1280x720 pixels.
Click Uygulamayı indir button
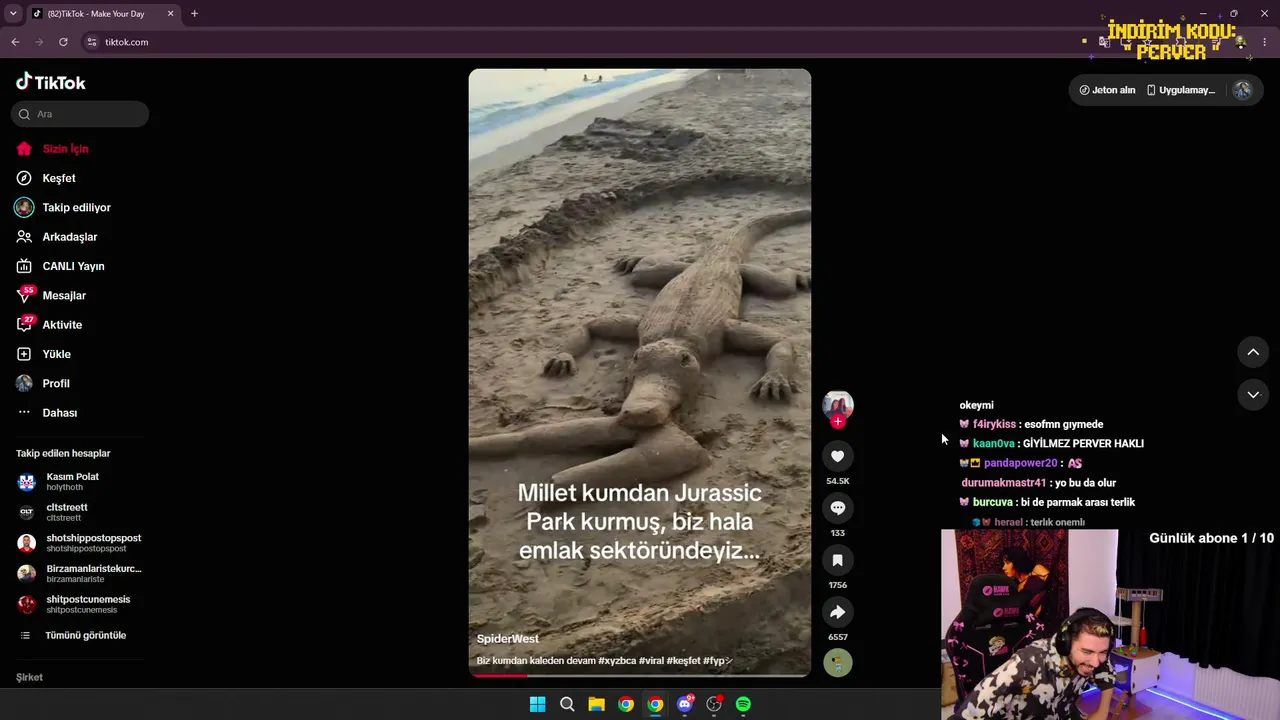click(x=1181, y=90)
